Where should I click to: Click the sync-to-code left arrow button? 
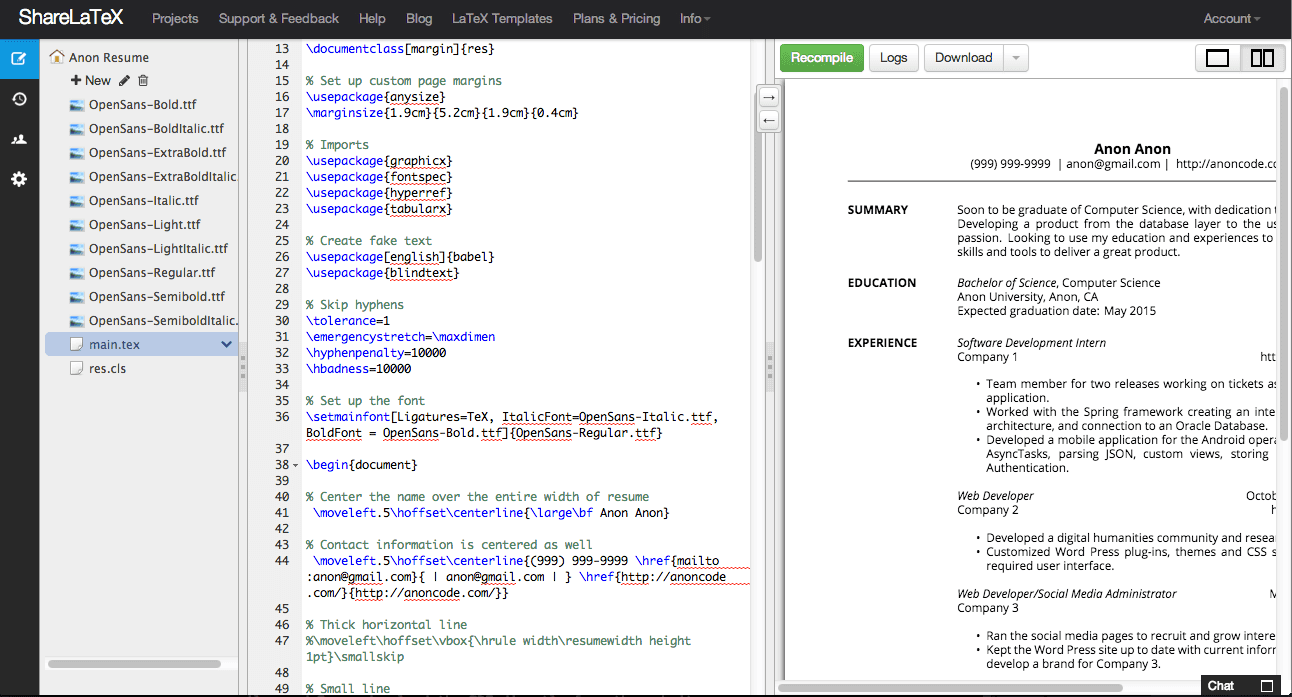pyautogui.click(x=768, y=120)
